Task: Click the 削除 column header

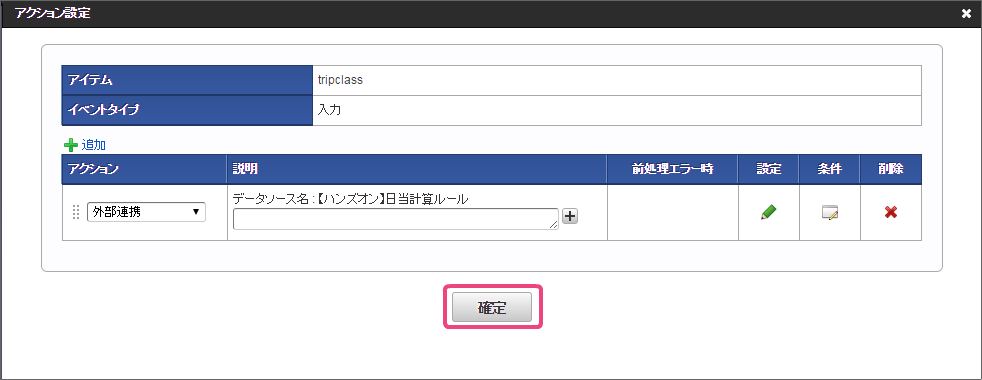Action: point(891,169)
